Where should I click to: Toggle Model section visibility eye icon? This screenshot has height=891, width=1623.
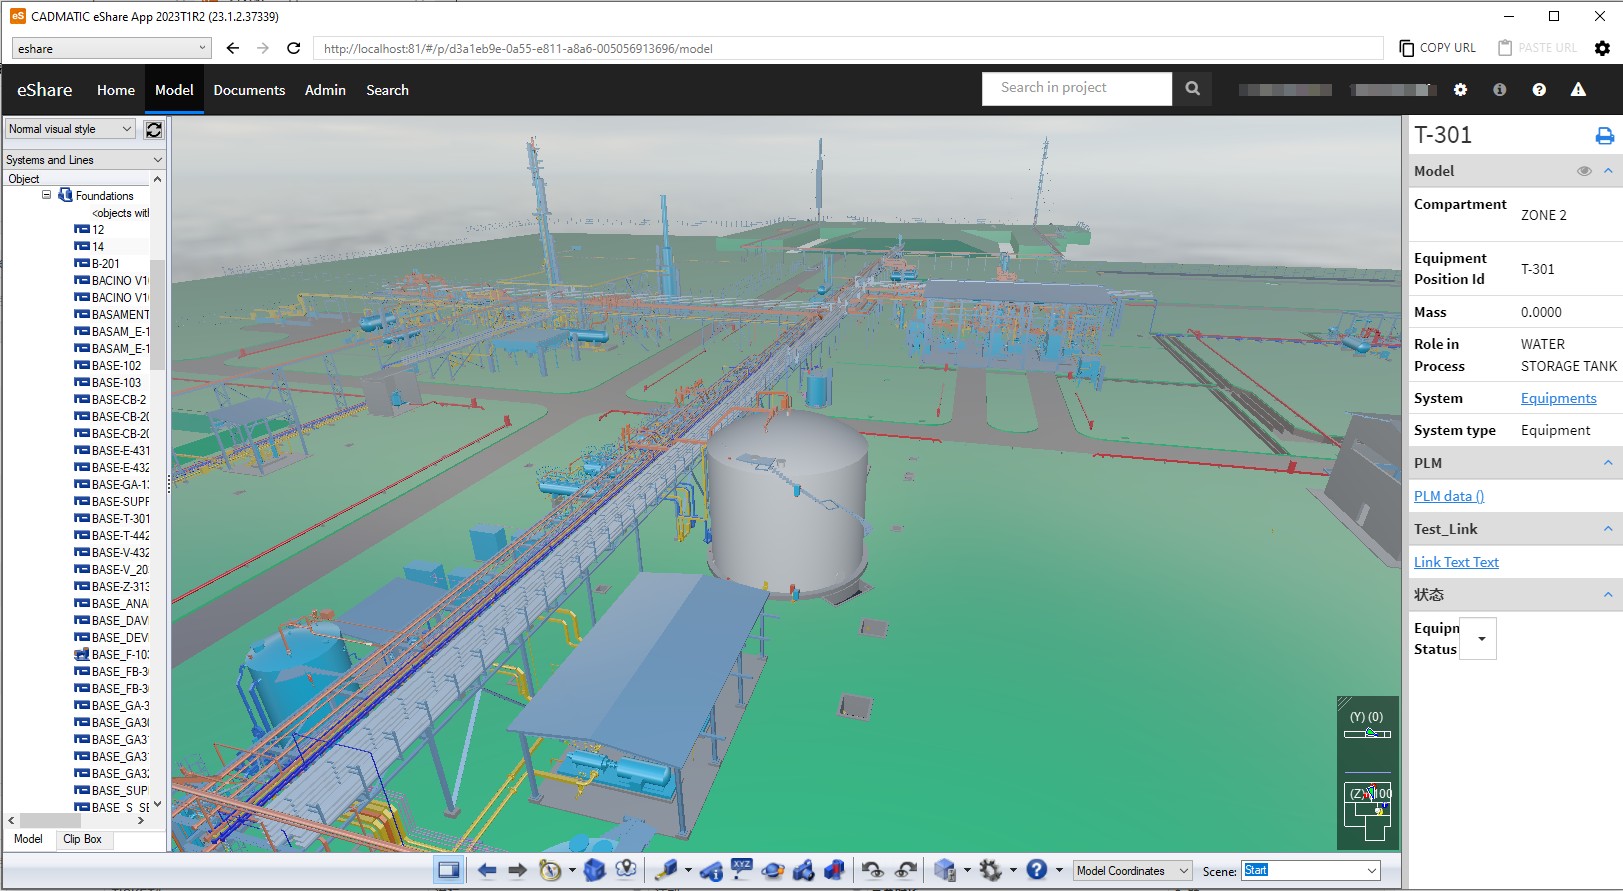[x=1584, y=171]
